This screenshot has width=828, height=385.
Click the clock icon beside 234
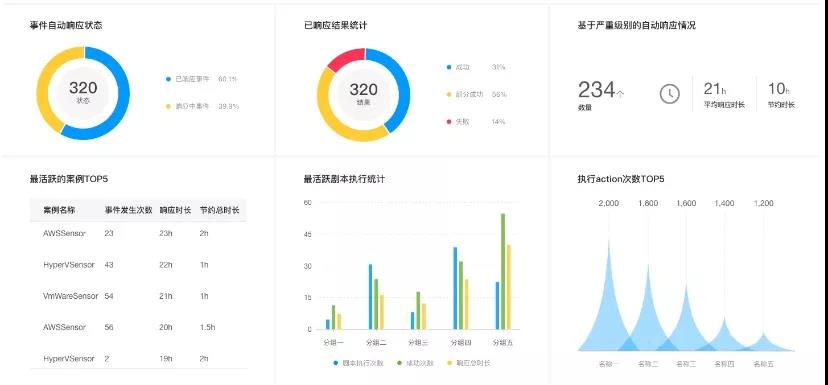[x=670, y=94]
